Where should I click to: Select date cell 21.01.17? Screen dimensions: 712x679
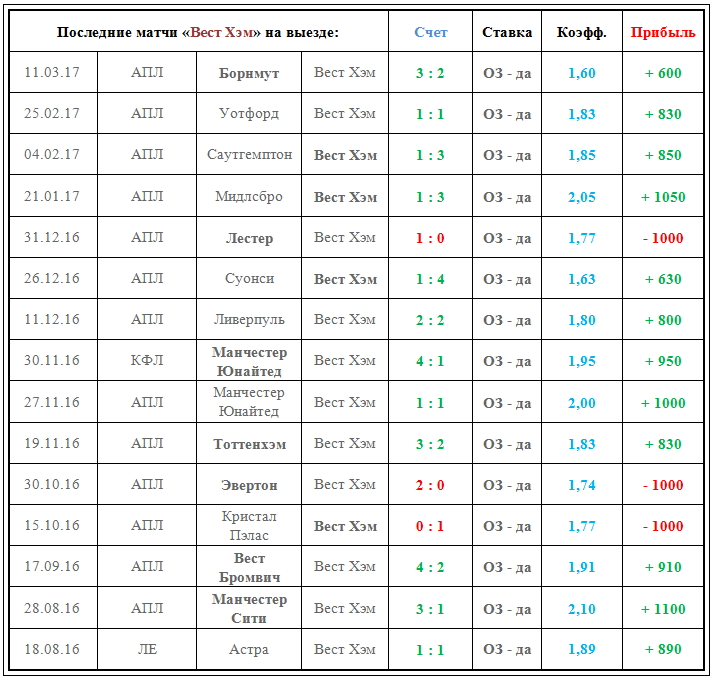pos(52,197)
